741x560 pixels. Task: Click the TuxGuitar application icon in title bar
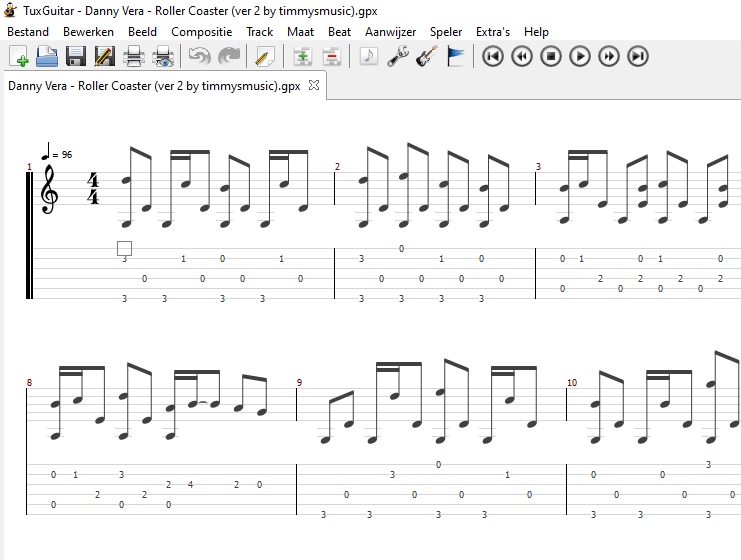coord(10,10)
